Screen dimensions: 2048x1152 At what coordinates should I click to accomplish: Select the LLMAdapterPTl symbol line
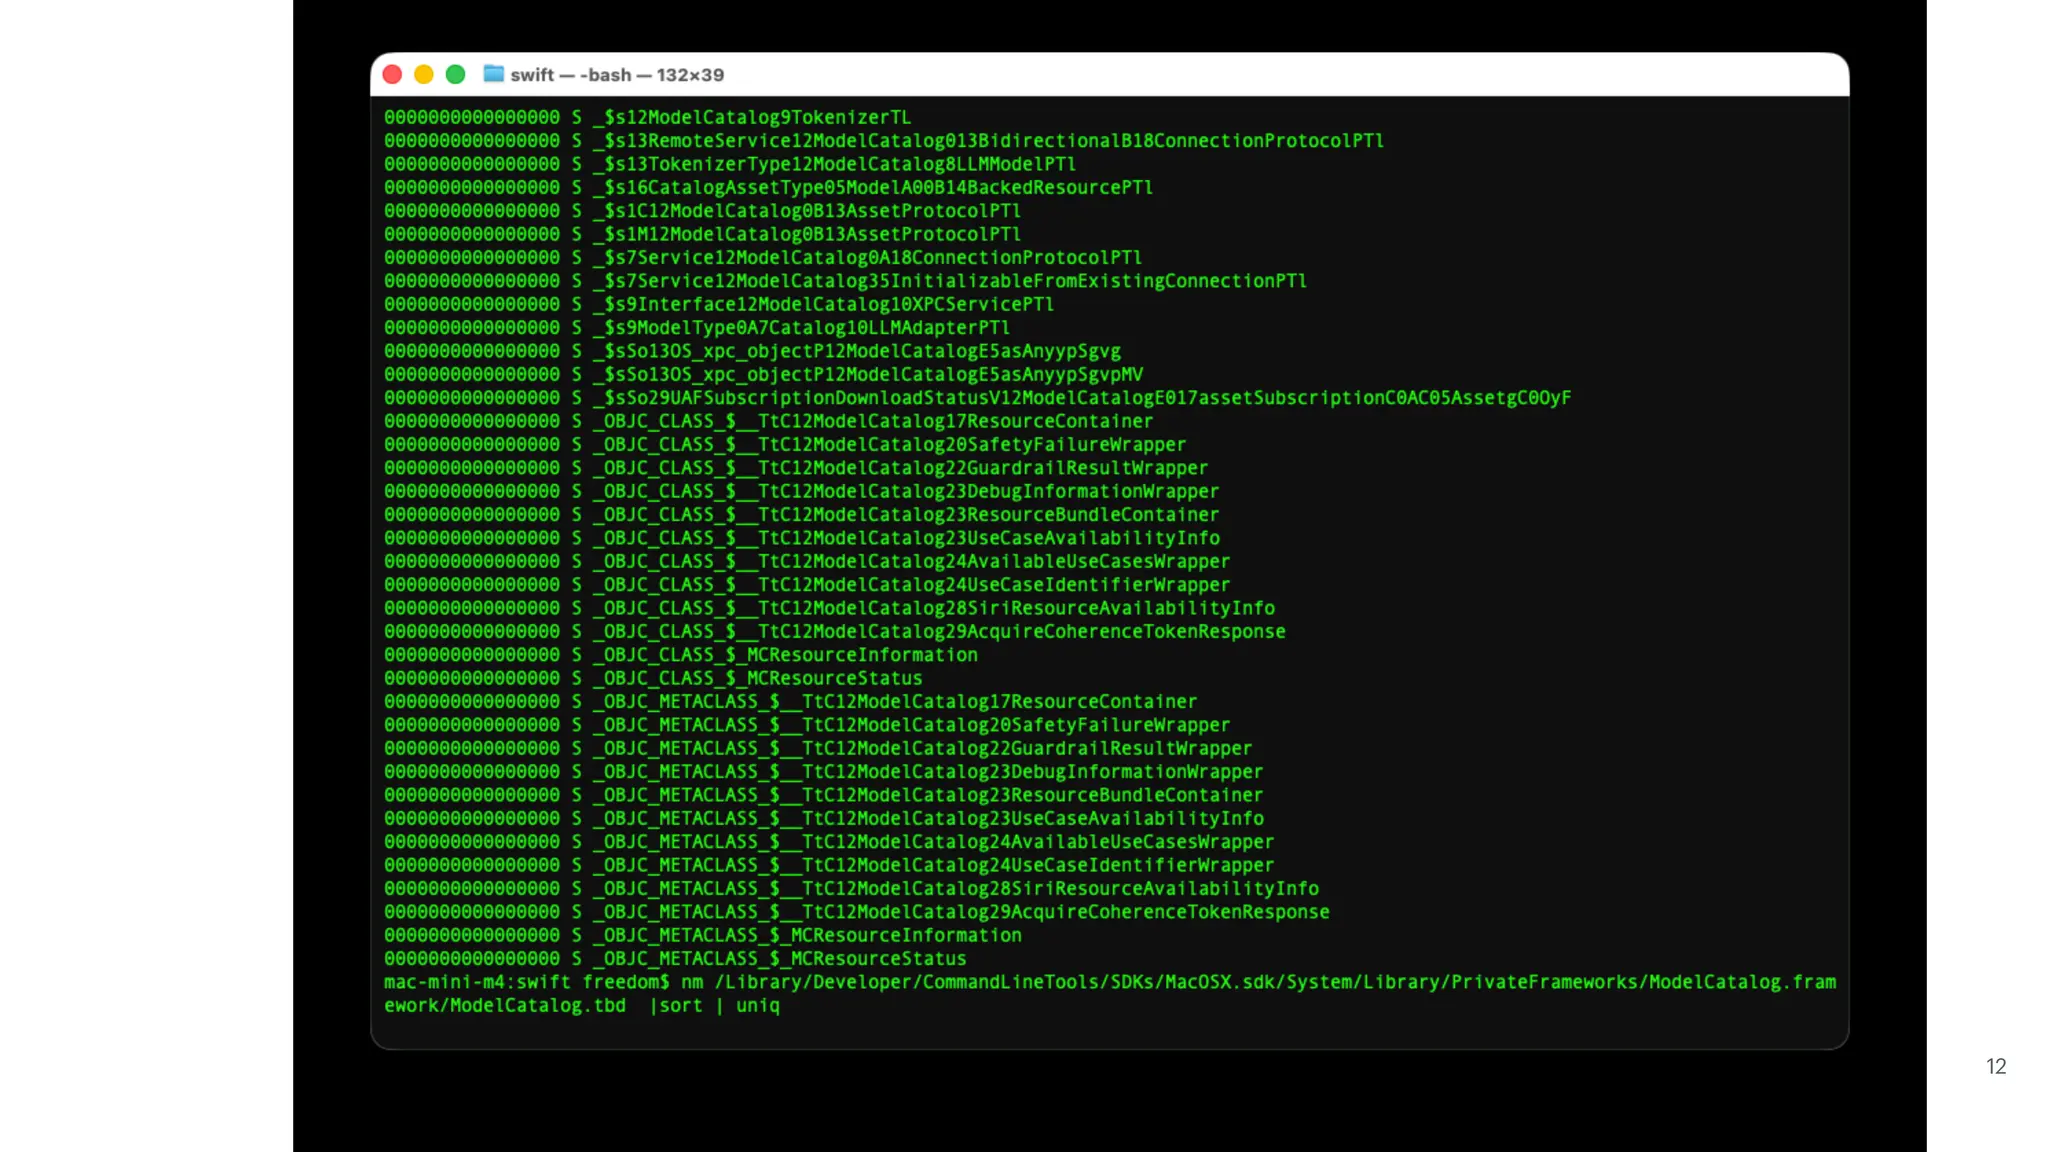pyautogui.click(x=801, y=328)
